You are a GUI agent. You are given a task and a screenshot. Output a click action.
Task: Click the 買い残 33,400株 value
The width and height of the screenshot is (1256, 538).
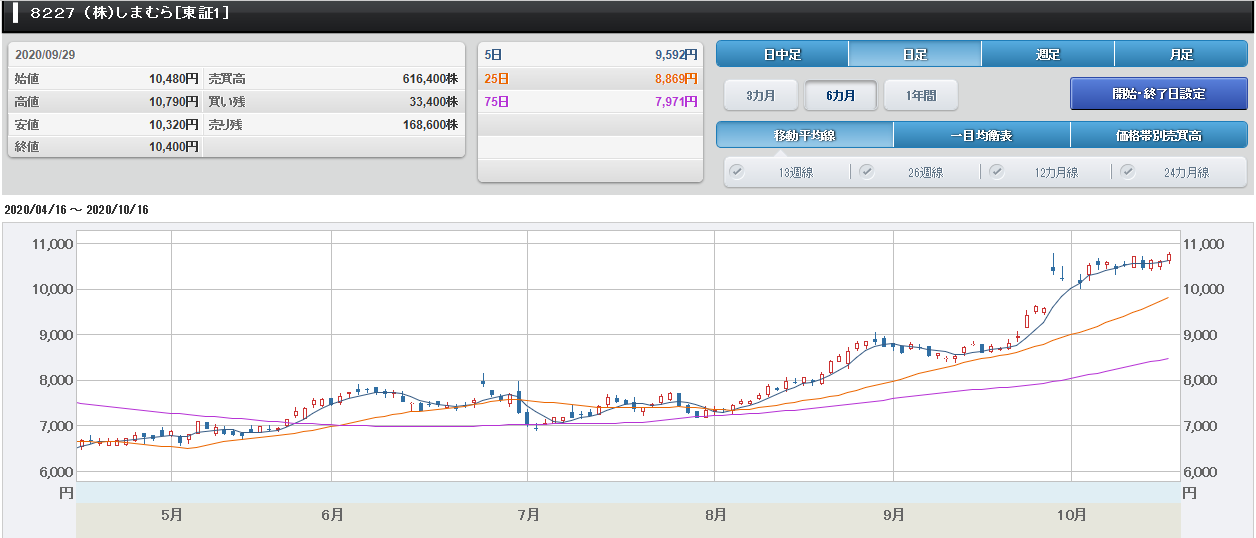(434, 101)
